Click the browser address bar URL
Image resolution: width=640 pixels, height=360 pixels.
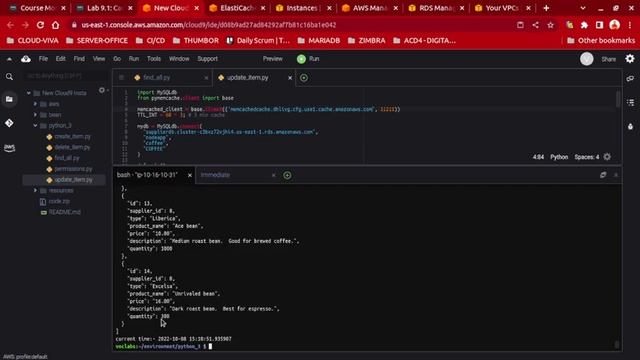coord(209,25)
